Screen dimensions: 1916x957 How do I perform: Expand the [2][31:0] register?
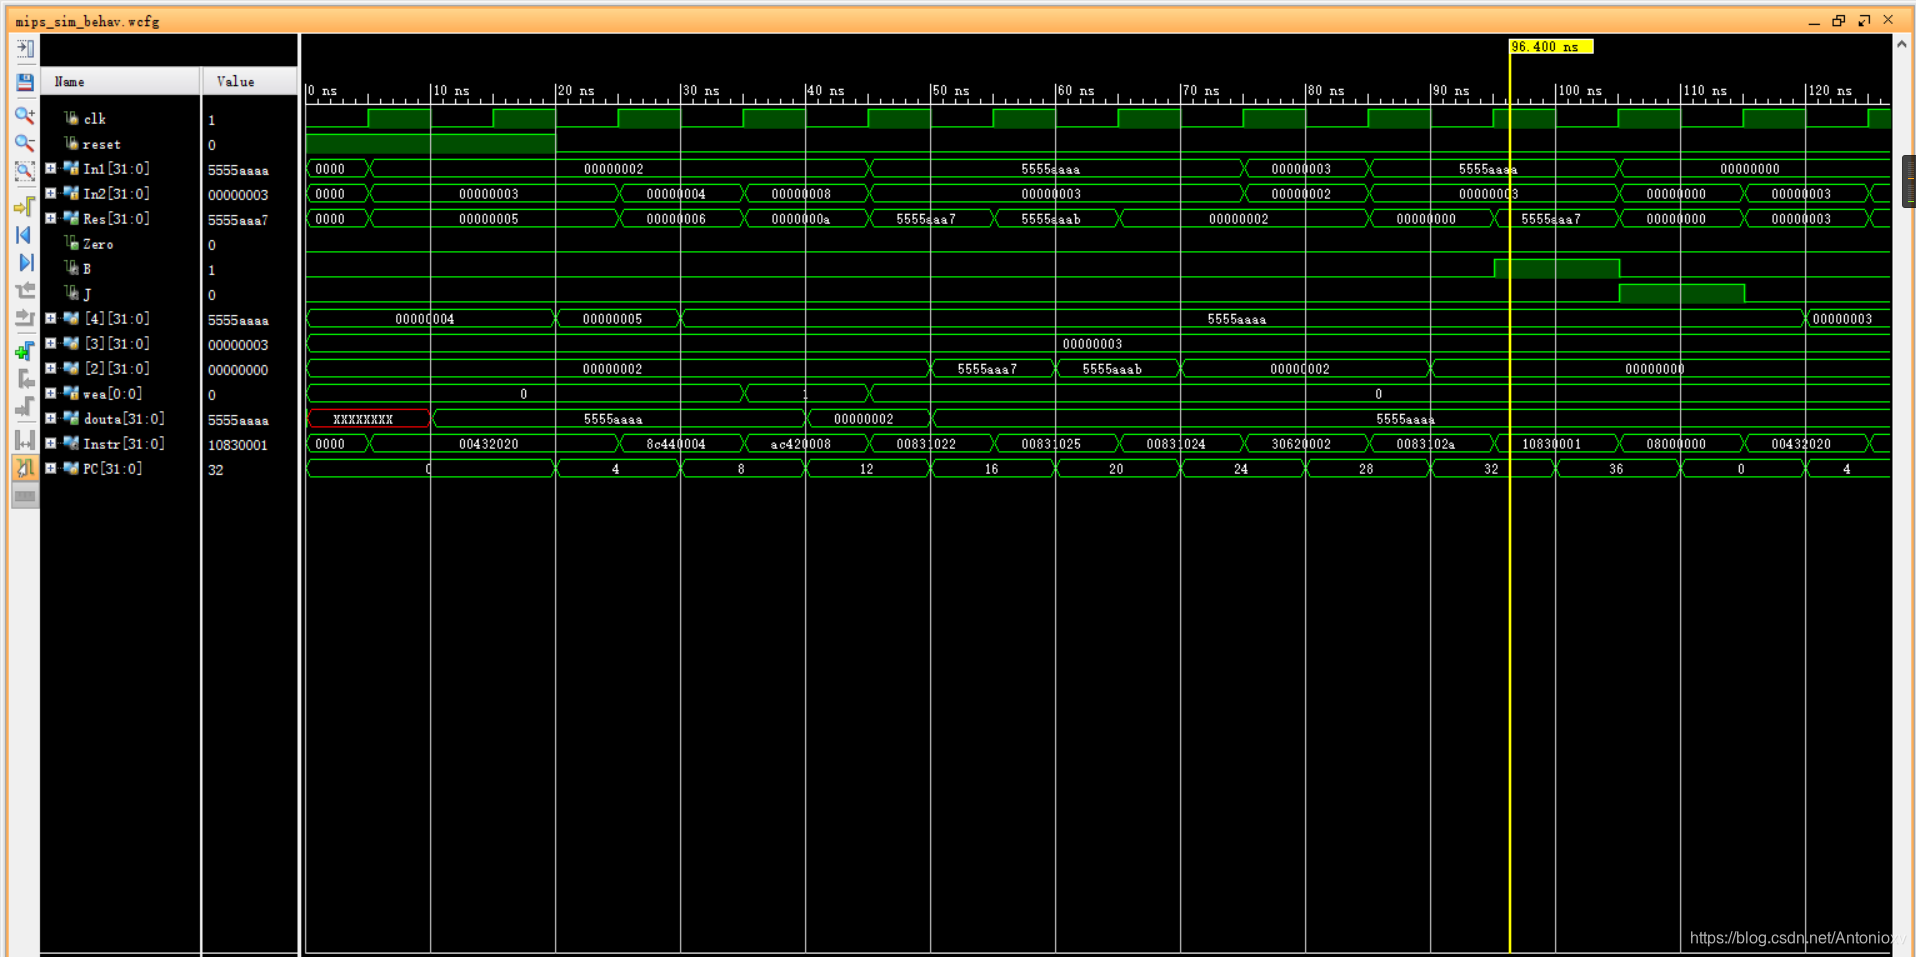point(51,369)
